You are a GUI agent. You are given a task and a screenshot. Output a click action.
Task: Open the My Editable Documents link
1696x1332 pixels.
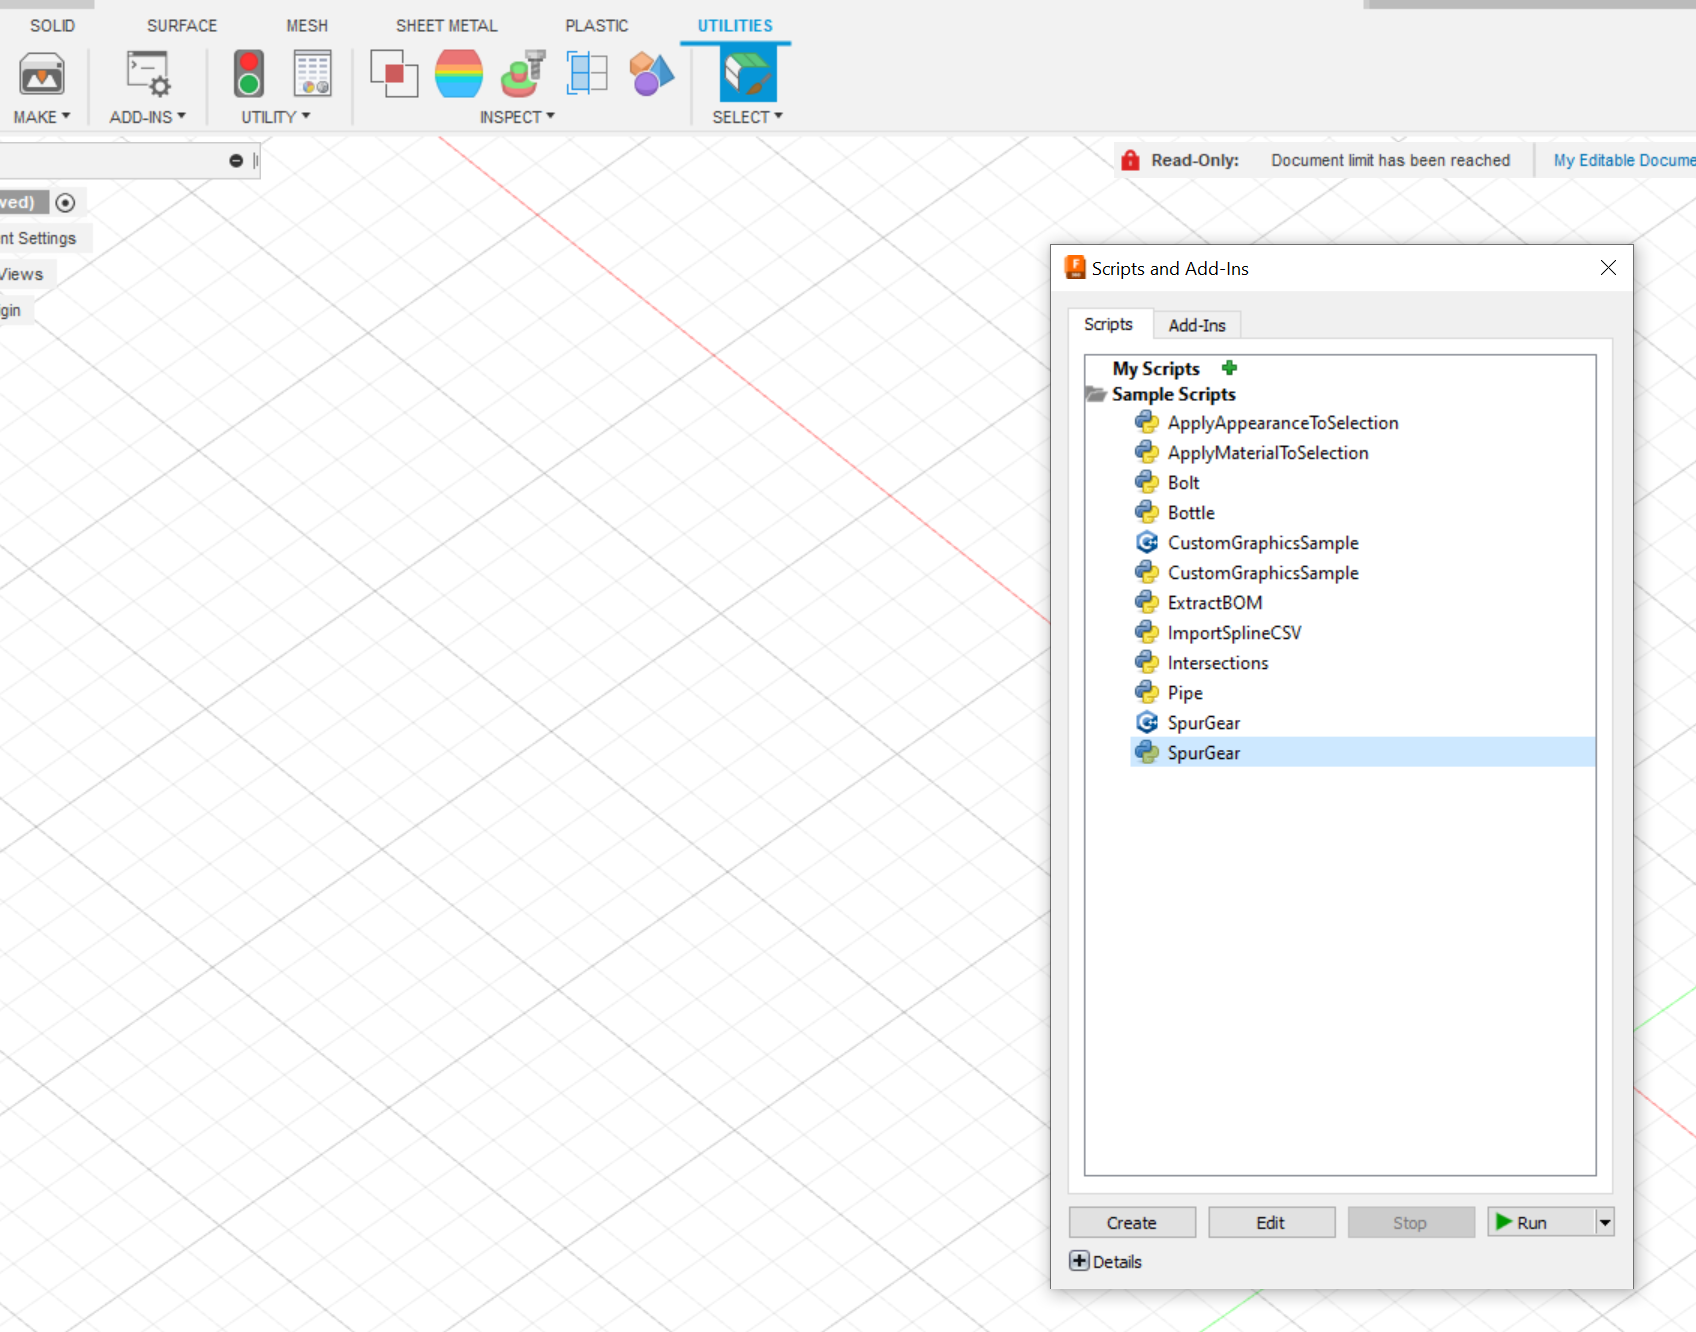point(1624,160)
